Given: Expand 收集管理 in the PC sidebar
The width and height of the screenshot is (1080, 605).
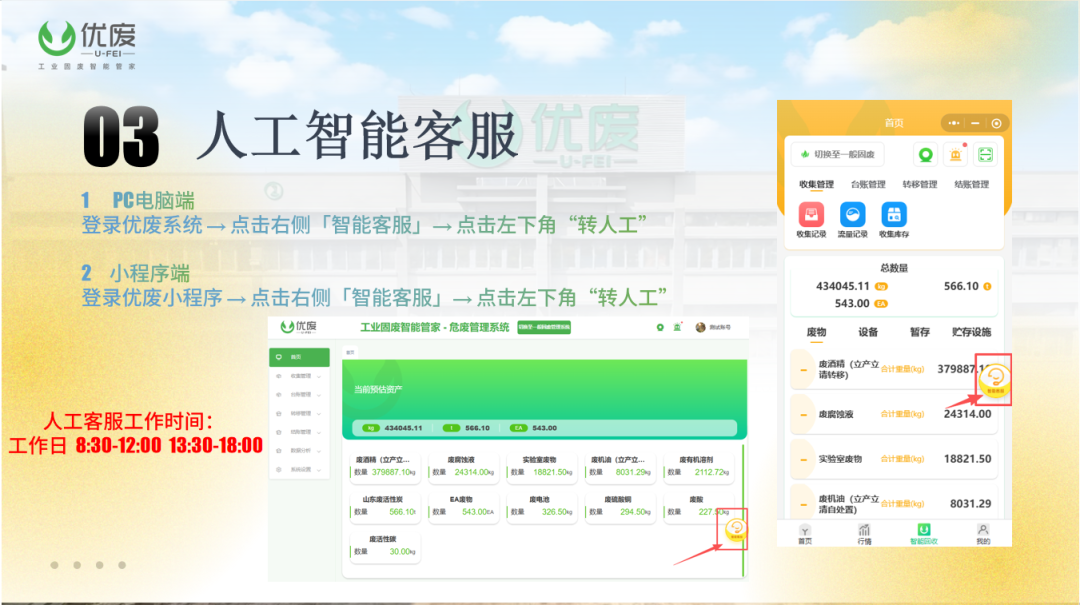Looking at the screenshot, I should 299,376.
